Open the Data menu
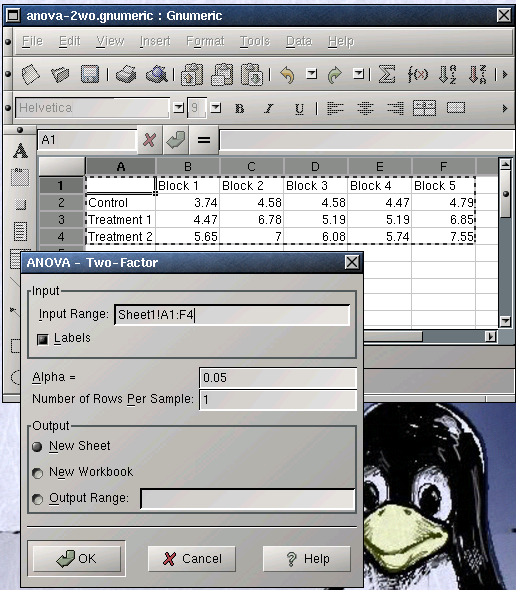This screenshot has width=516, height=590. click(x=299, y=41)
